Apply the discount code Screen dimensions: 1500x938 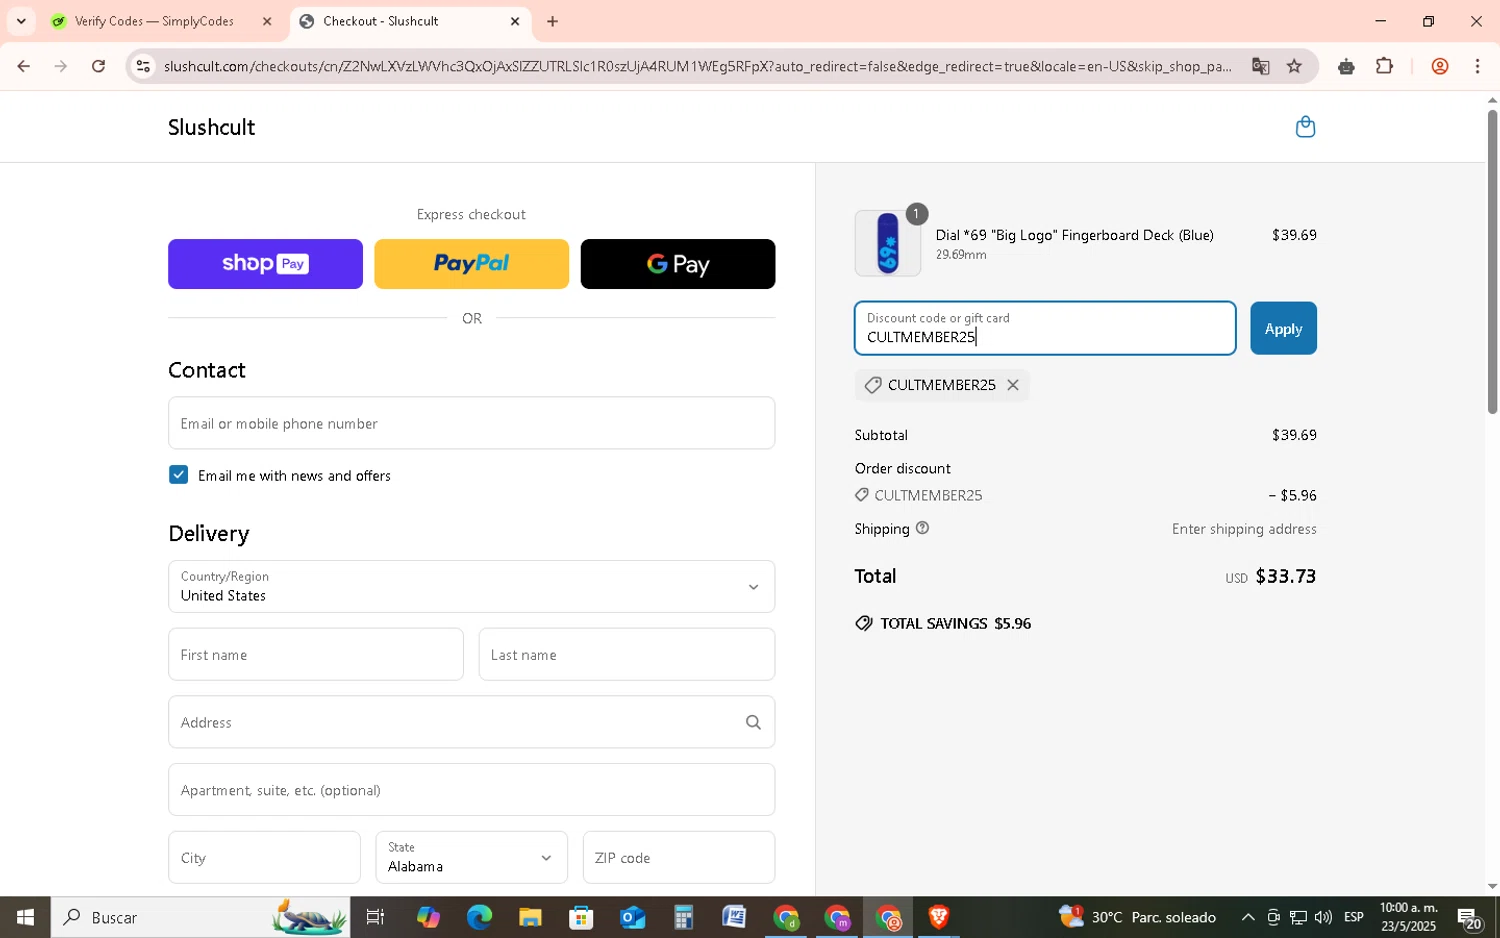1283,328
